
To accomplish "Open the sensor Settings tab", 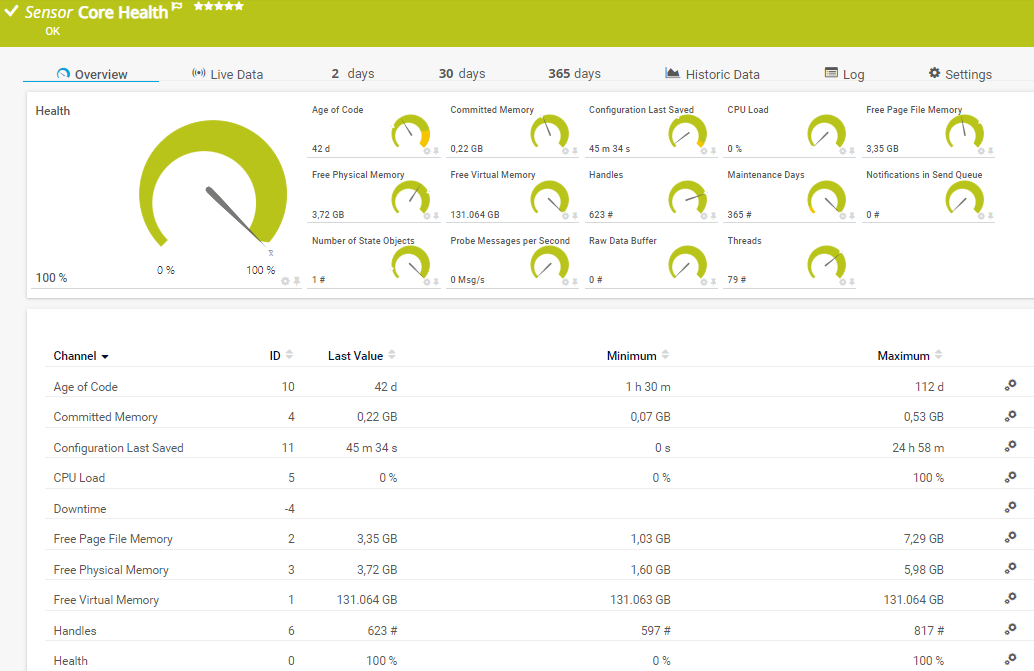I will coord(959,74).
